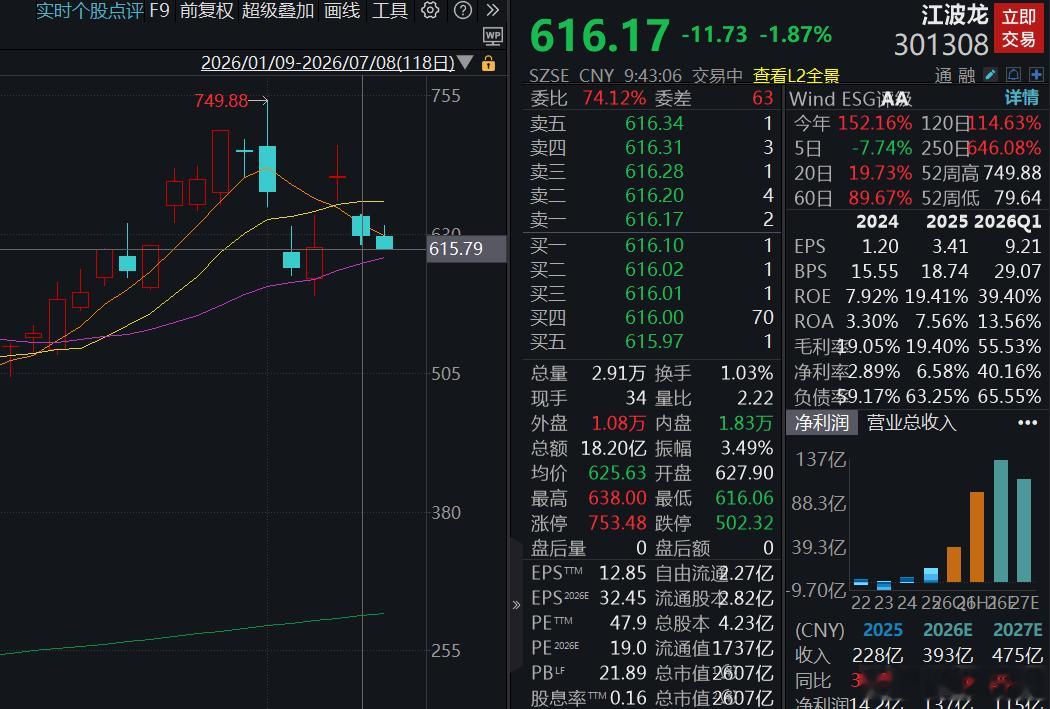Viewport: 1050px width, 709px height.
Task: Select the date range 2026/01/09-2026/07/08 label
Action: [x=327, y=63]
